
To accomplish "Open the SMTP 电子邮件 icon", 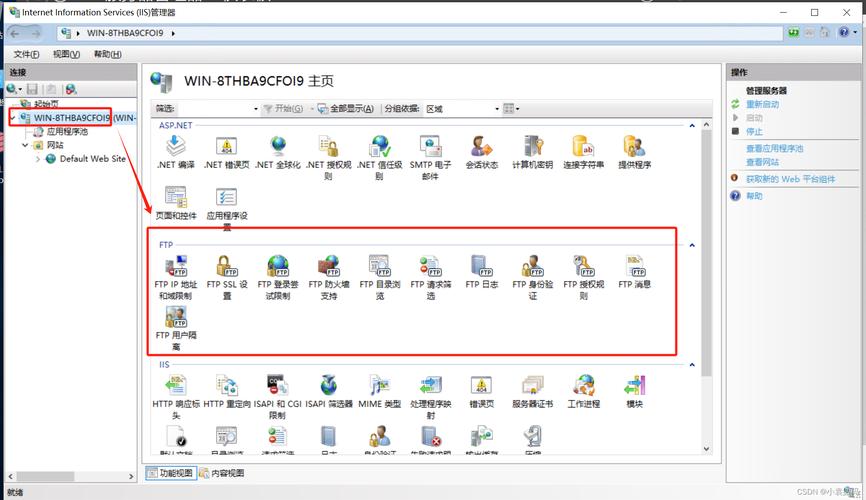I will pos(430,147).
